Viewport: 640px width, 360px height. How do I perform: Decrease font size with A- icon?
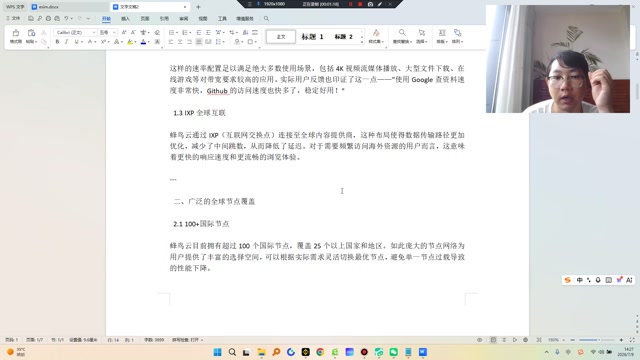[133, 32]
